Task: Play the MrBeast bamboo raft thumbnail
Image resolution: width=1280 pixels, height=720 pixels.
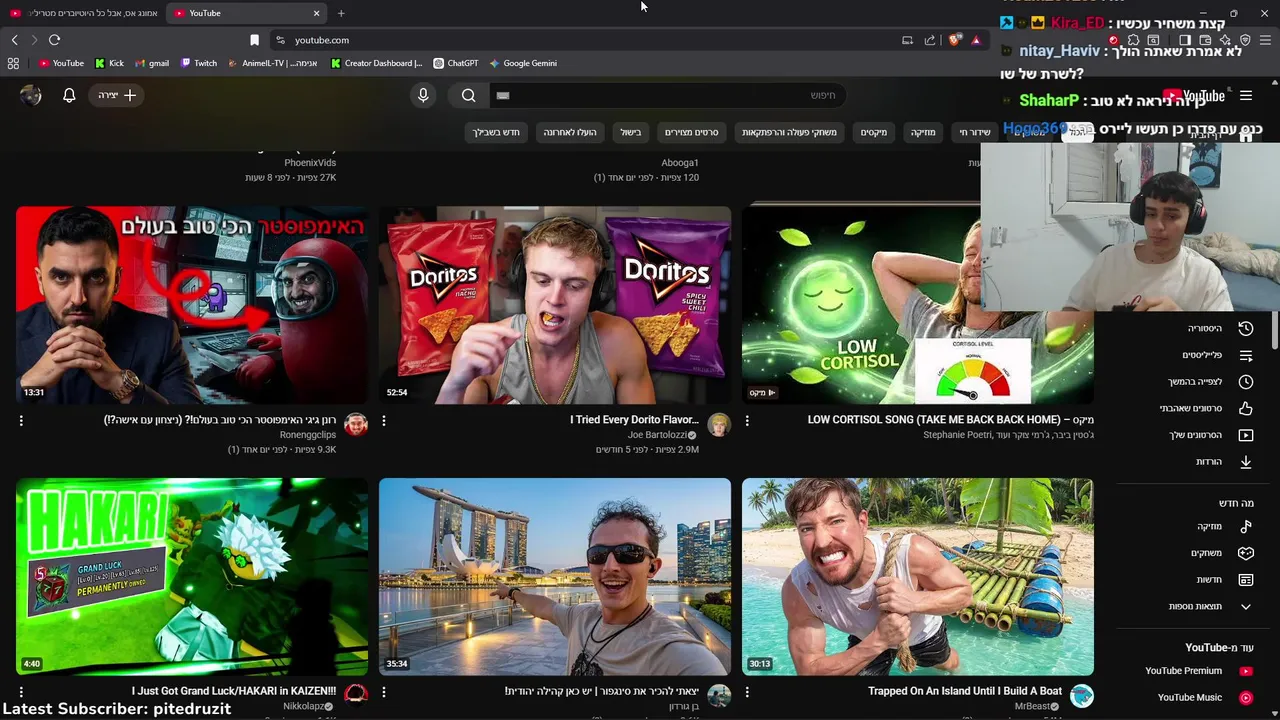Action: point(918,576)
